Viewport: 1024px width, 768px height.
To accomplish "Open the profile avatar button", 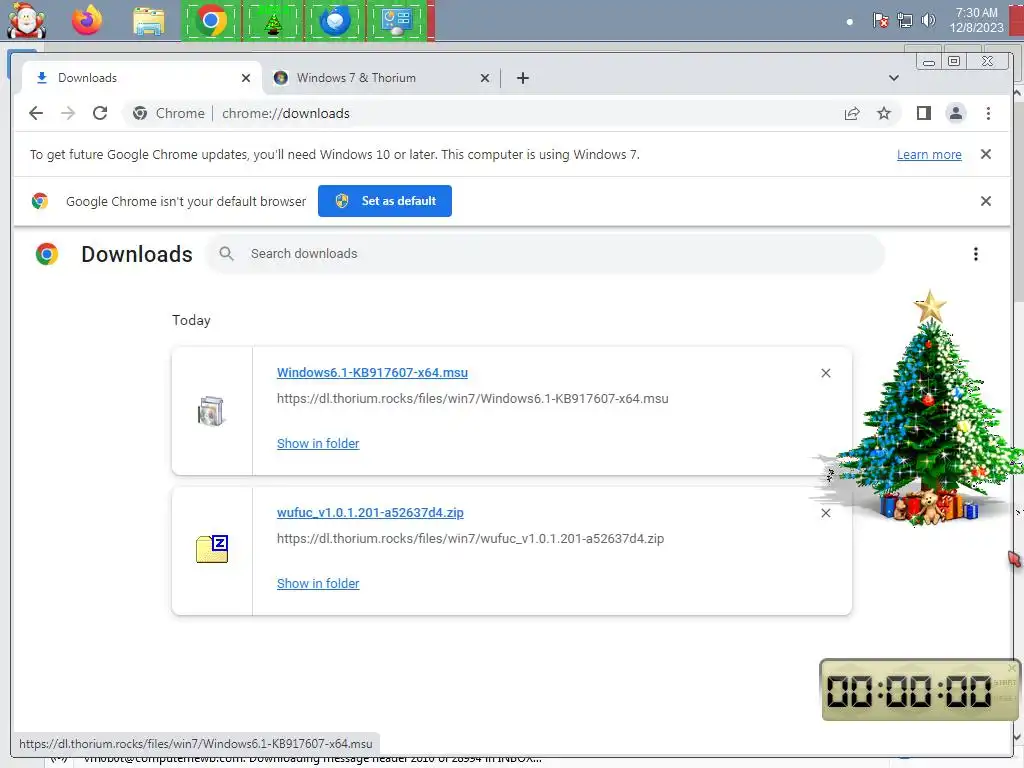I will point(955,113).
